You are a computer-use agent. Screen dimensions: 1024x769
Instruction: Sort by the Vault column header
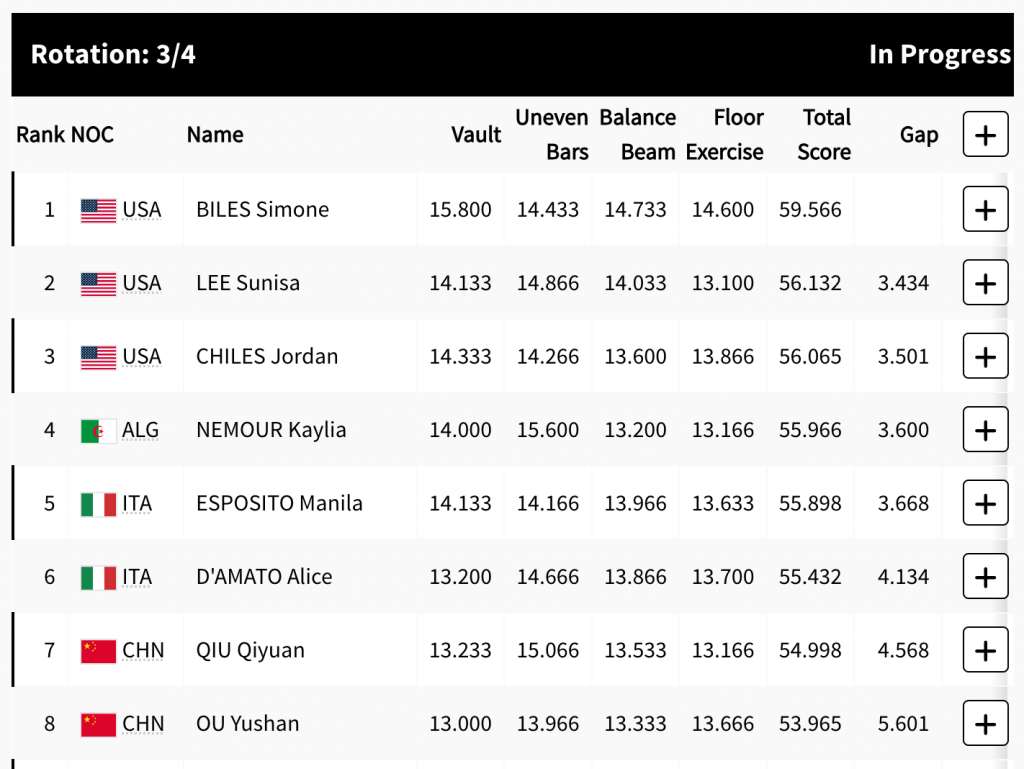476,135
